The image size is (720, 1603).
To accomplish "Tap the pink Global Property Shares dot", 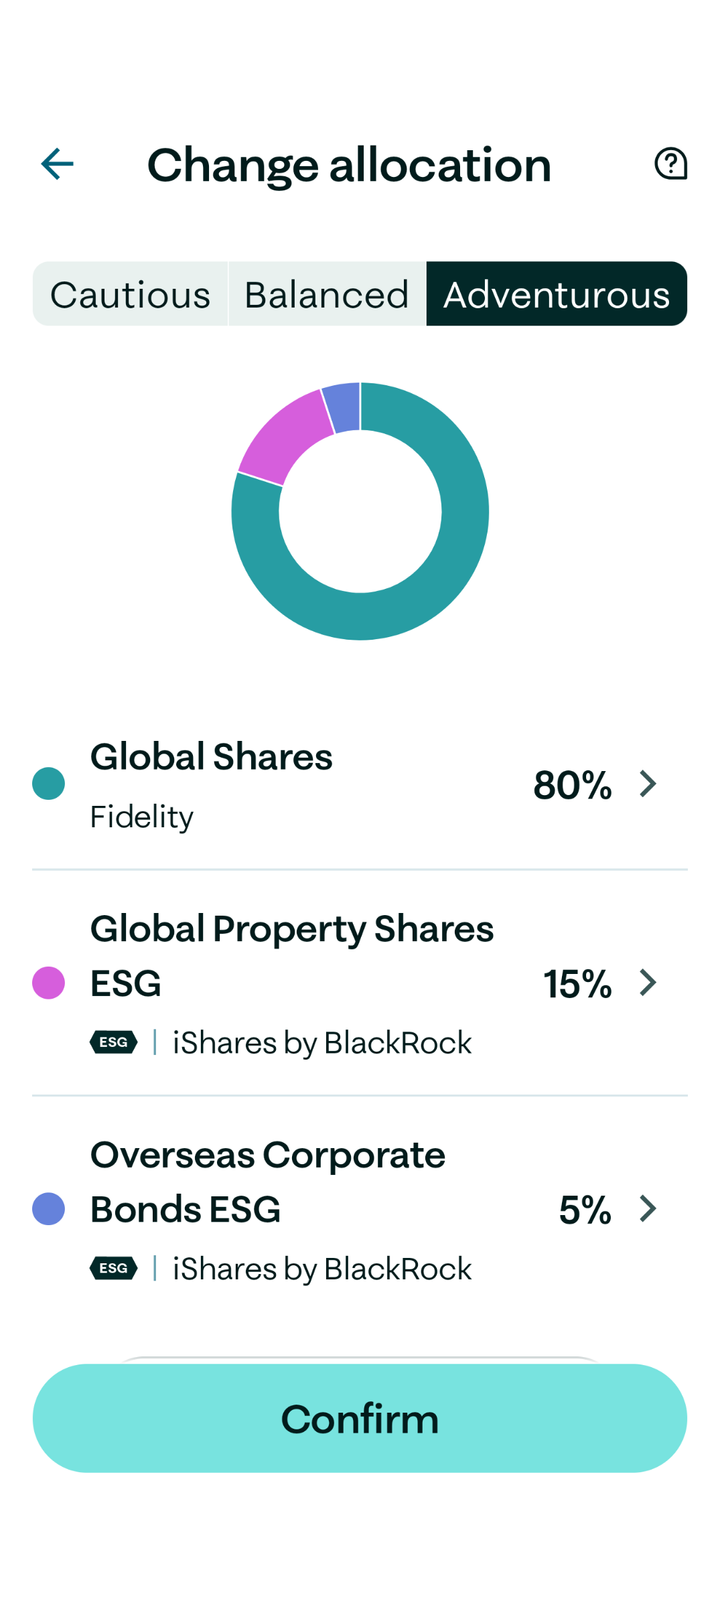I will [49, 983].
